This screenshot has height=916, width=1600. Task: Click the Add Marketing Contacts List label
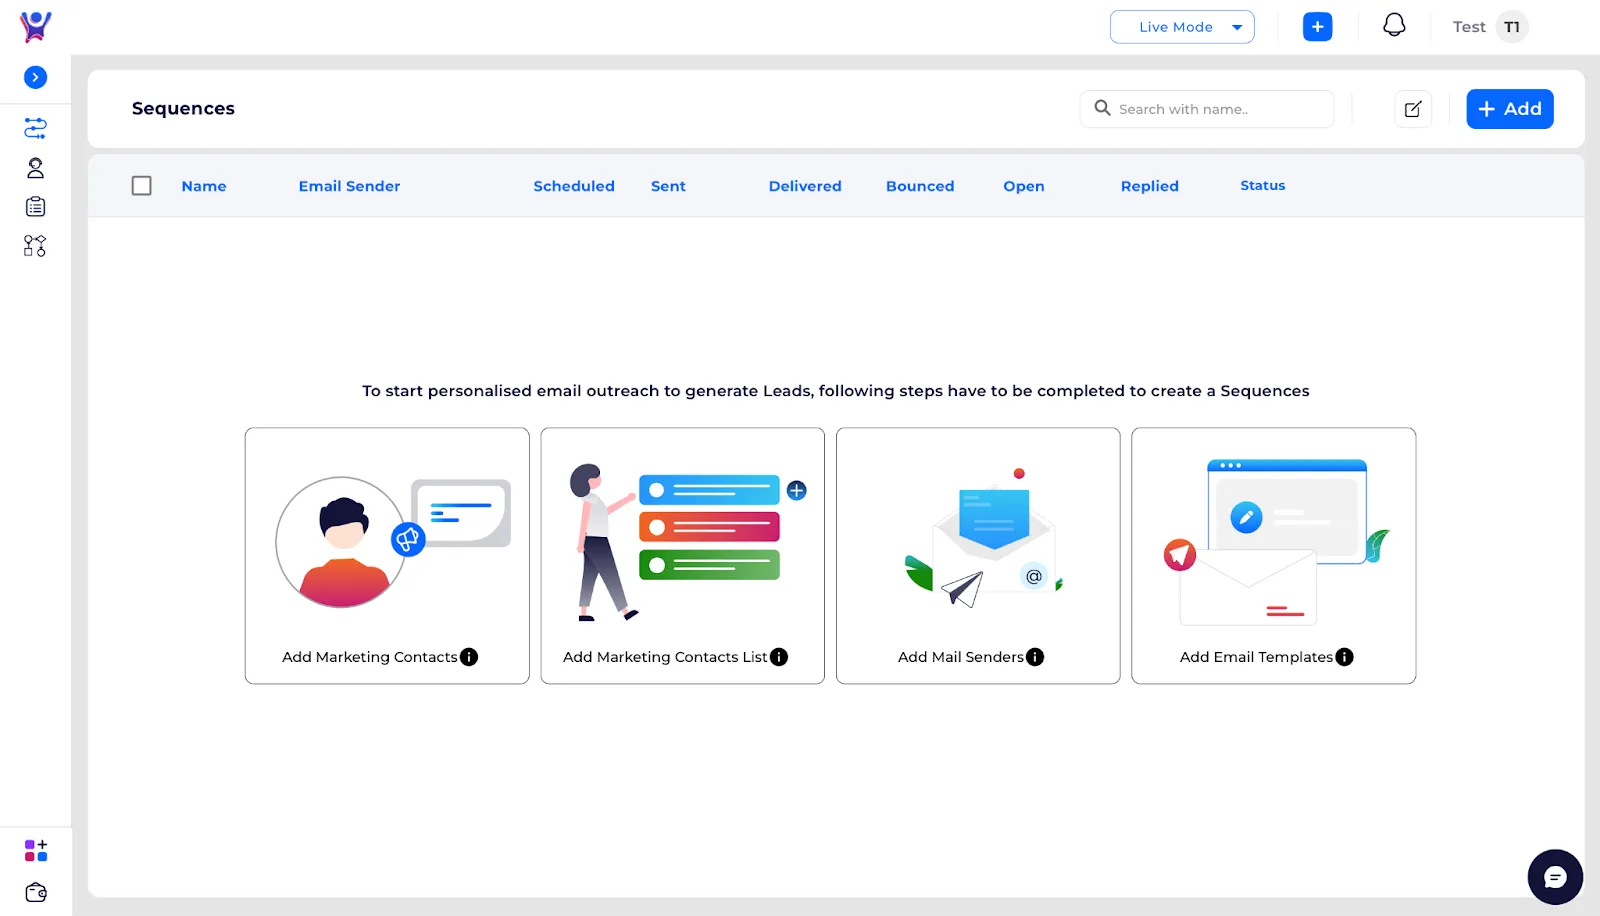665,657
